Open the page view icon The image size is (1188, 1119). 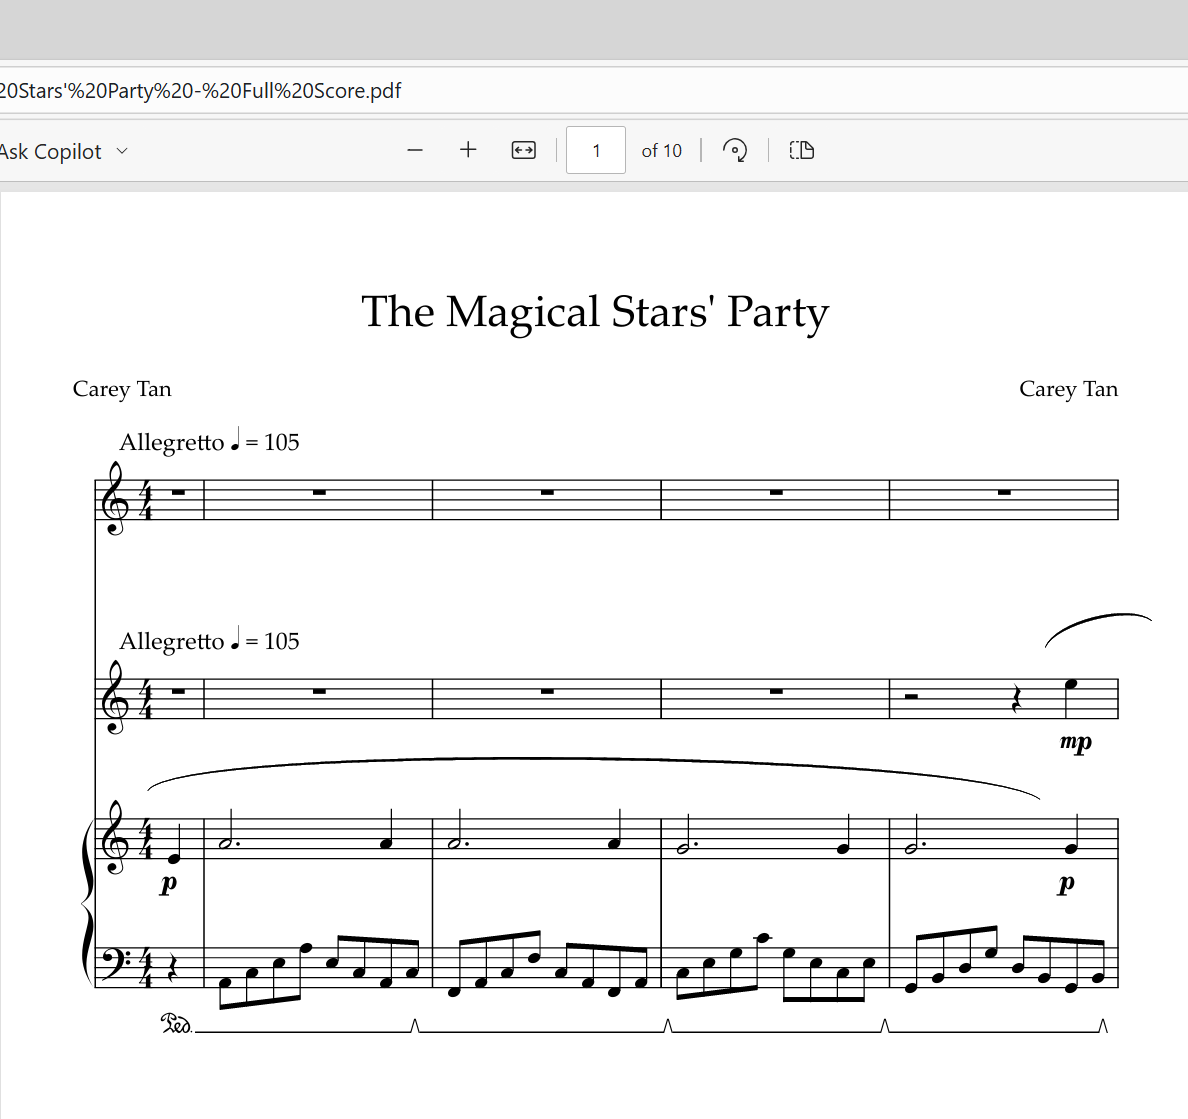click(801, 150)
